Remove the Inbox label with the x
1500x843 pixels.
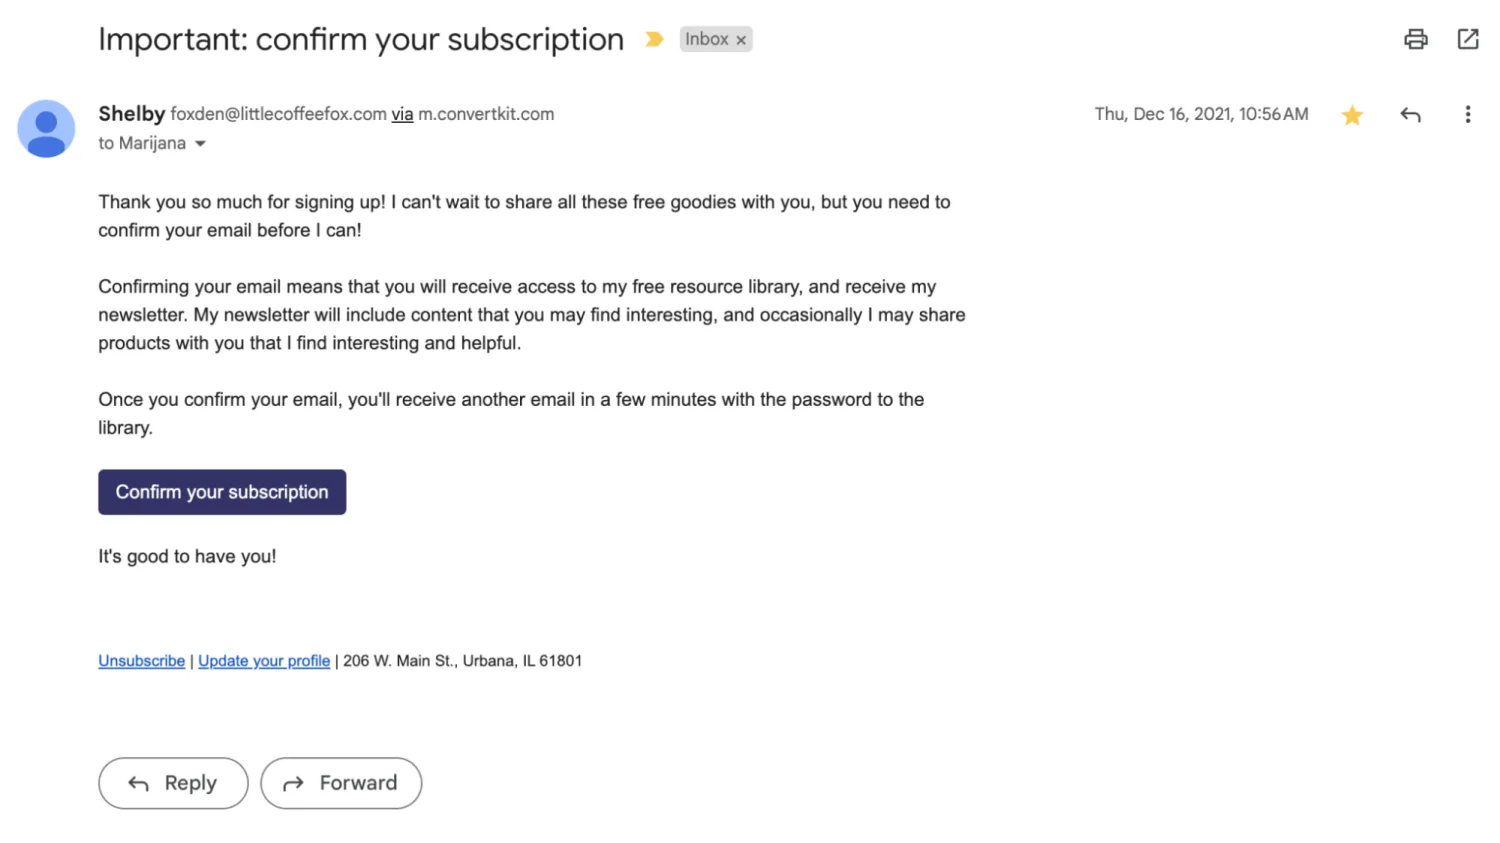point(741,40)
